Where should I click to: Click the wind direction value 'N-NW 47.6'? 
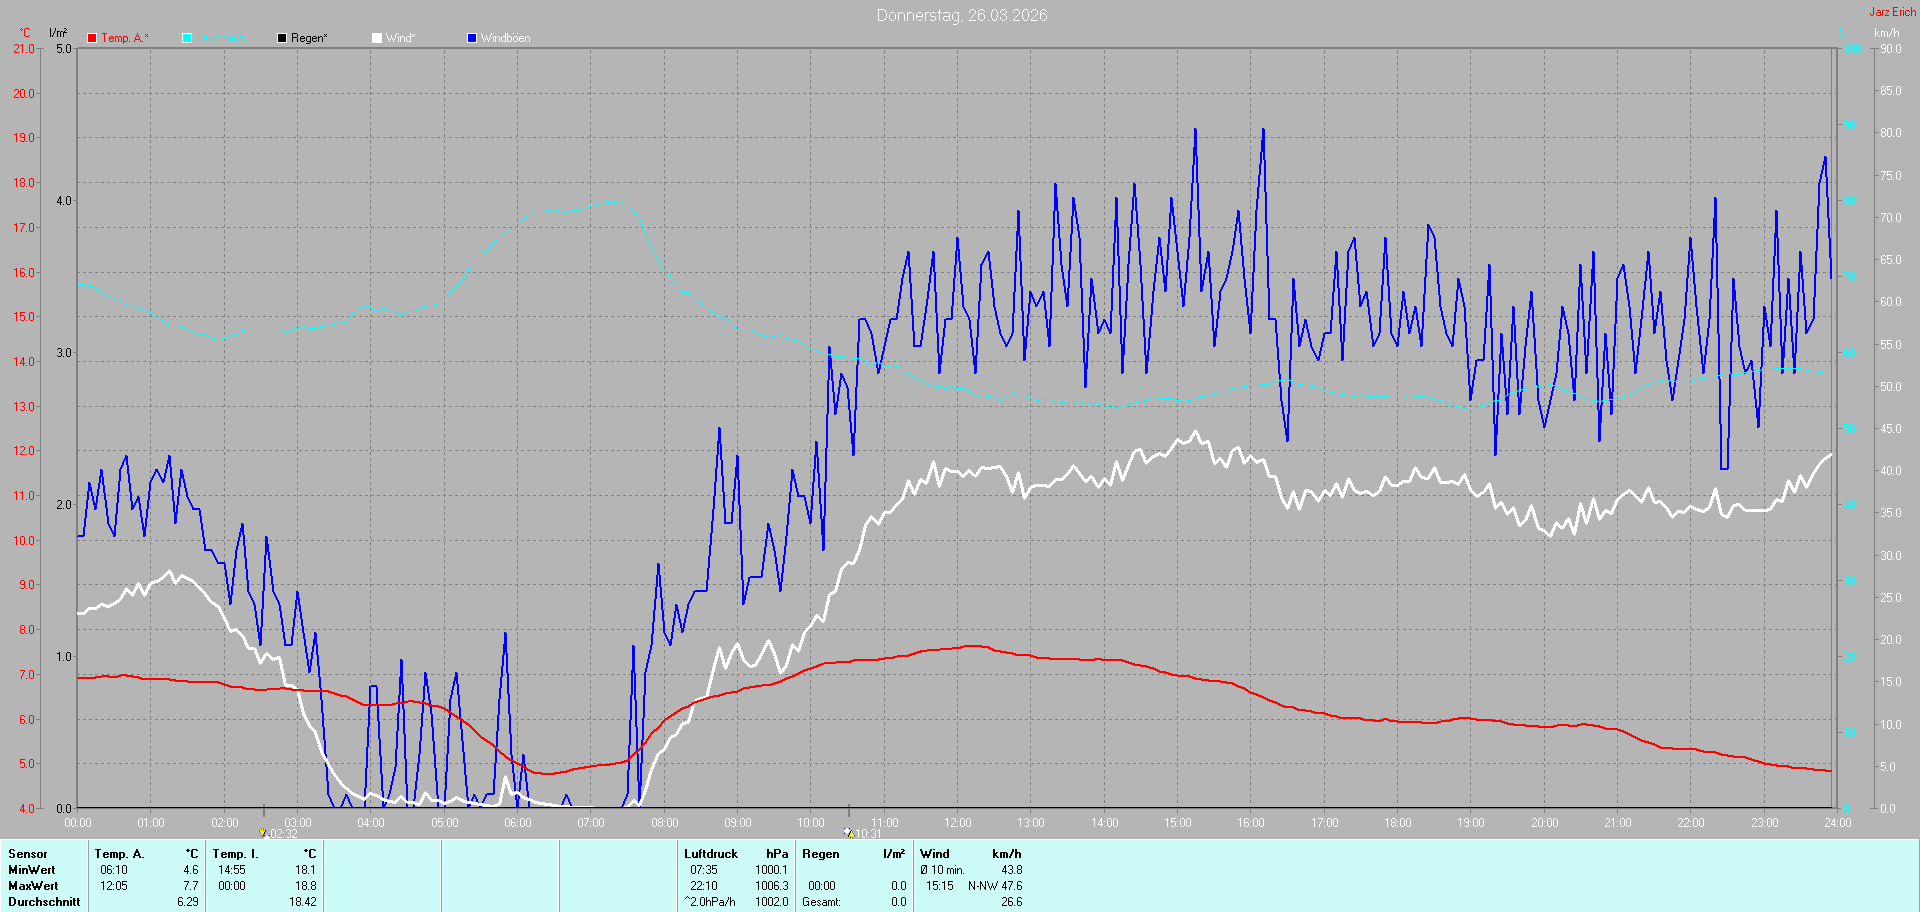[x=995, y=886]
